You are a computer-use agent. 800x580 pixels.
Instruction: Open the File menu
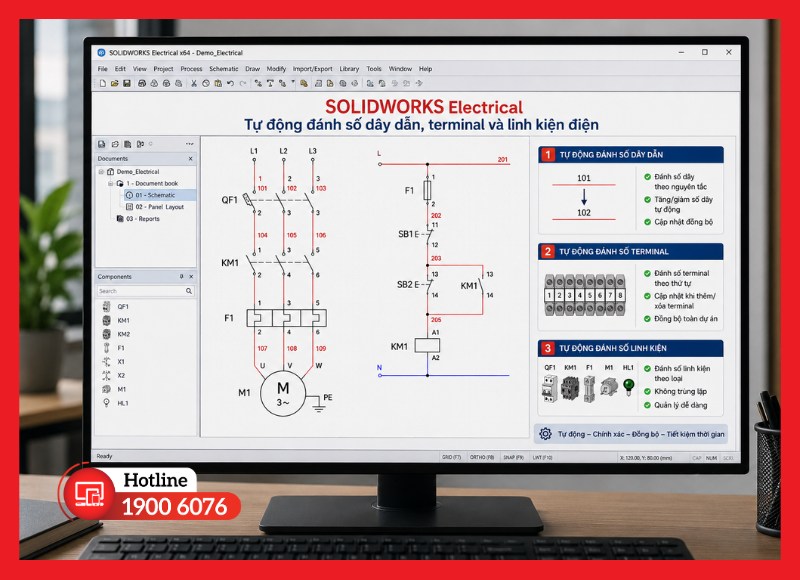click(x=103, y=69)
